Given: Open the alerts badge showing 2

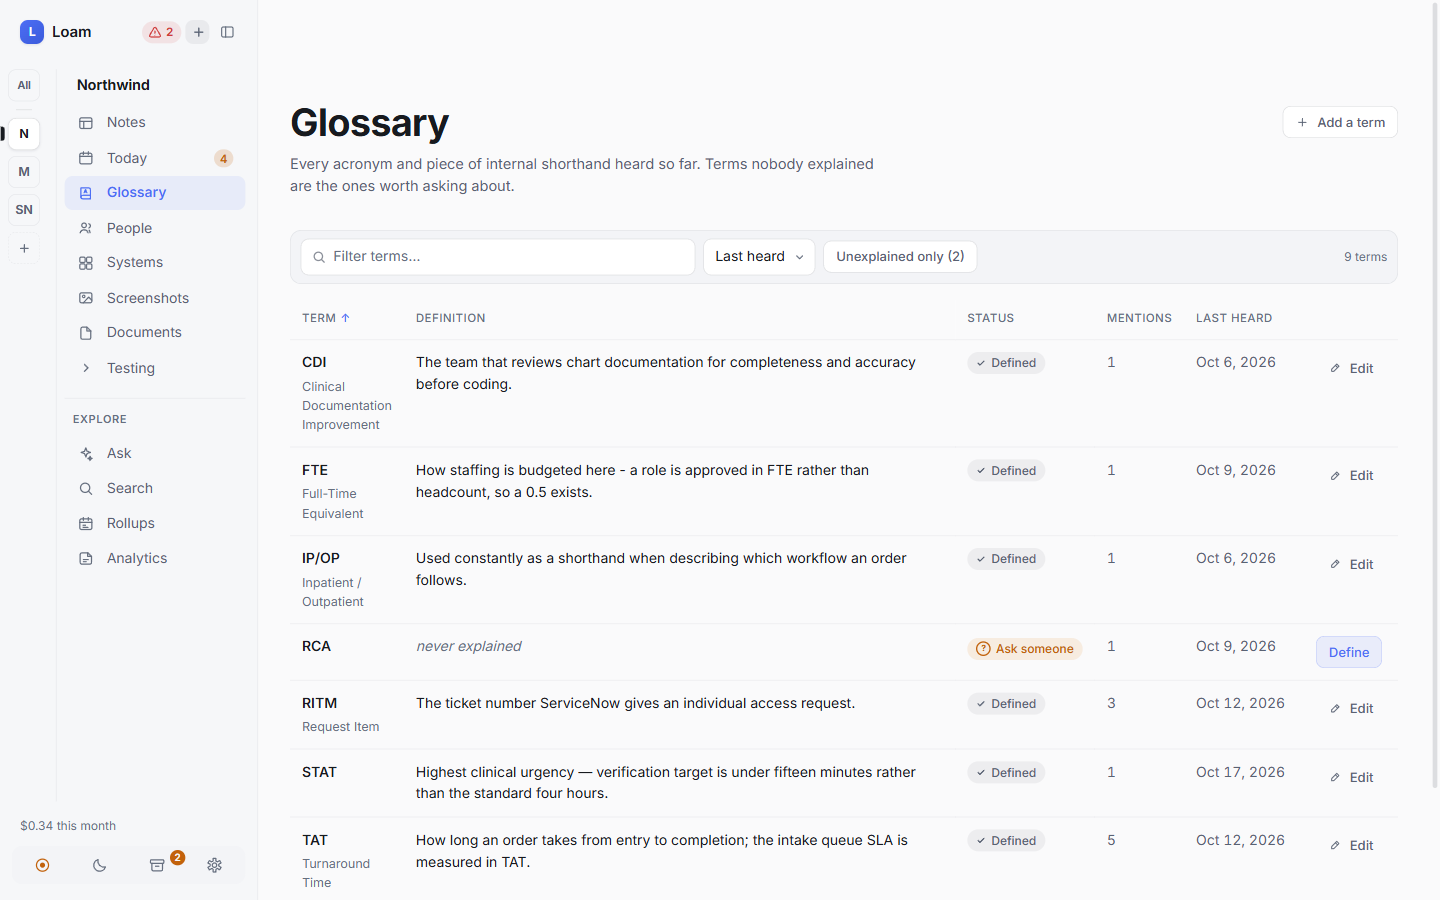Looking at the screenshot, I should 161,32.
